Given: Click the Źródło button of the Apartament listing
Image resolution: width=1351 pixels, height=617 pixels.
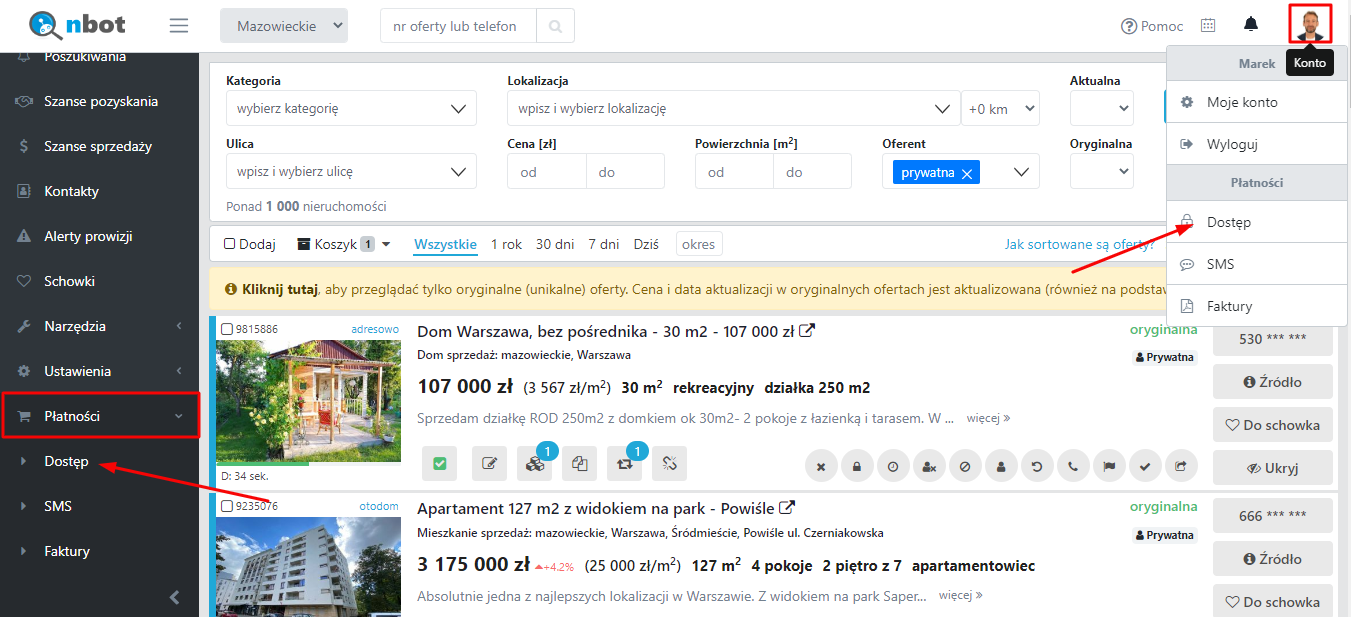Looking at the screenshot, I should [x=1272, y=559].
